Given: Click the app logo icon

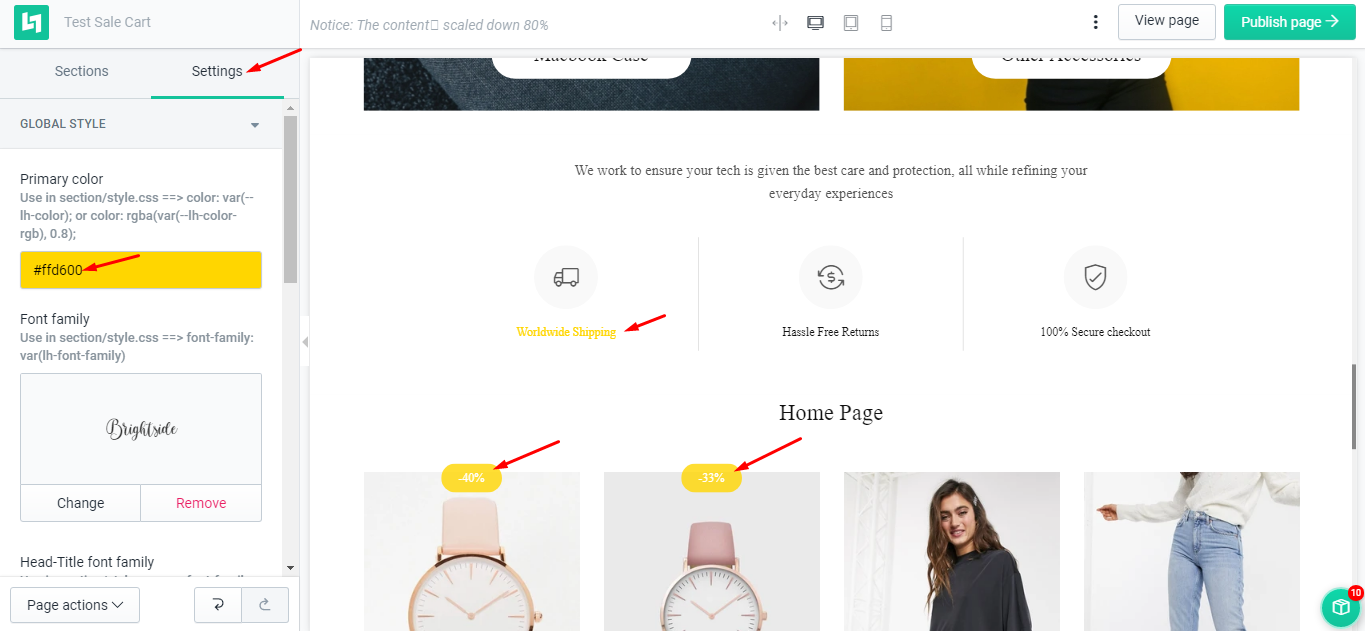Looking at the screenshot, I should coord(31,22).
